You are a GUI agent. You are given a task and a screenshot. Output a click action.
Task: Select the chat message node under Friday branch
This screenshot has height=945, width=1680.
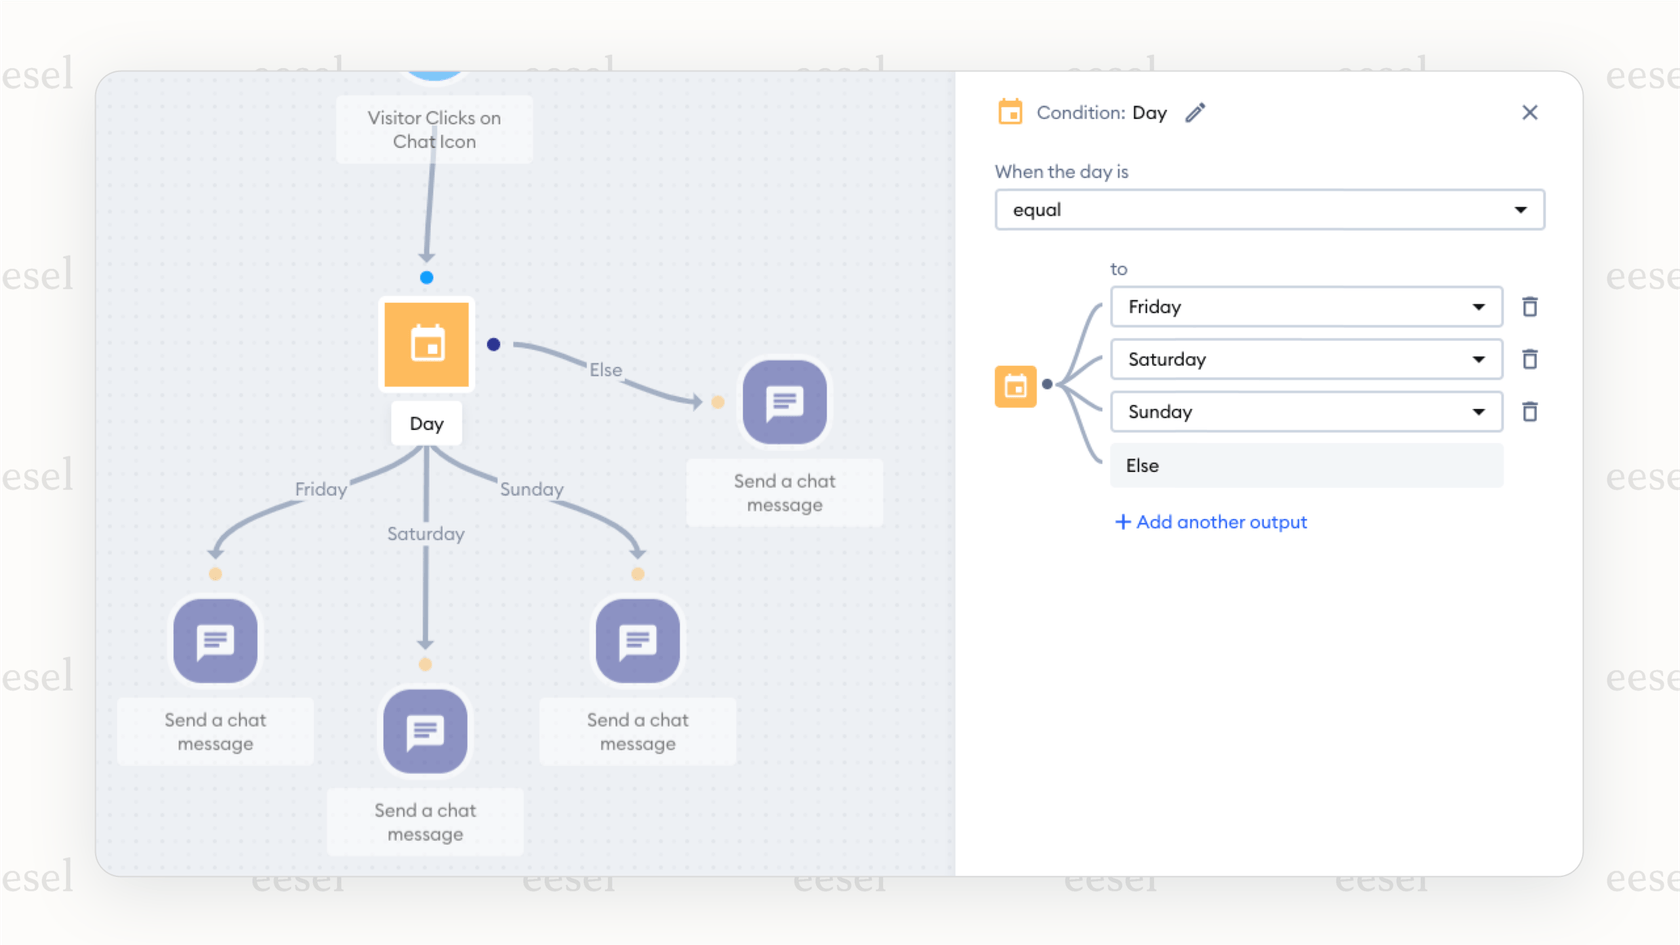tap(215, 641)
